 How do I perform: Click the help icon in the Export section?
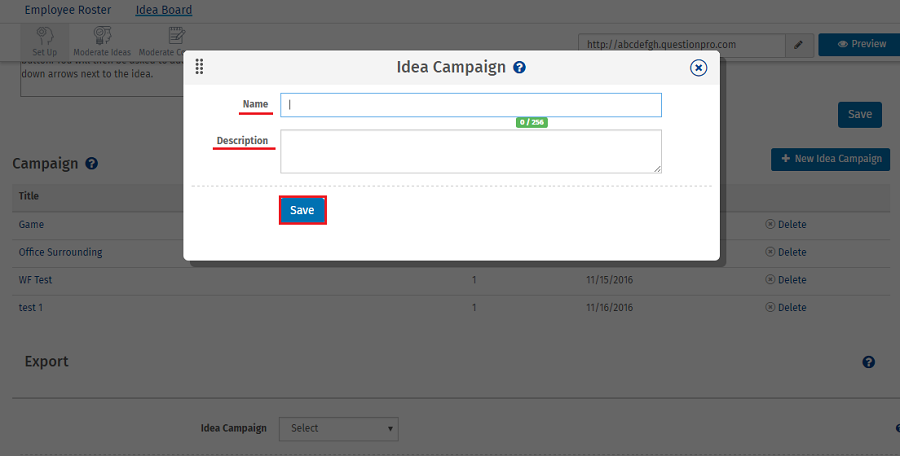[869, 362]
